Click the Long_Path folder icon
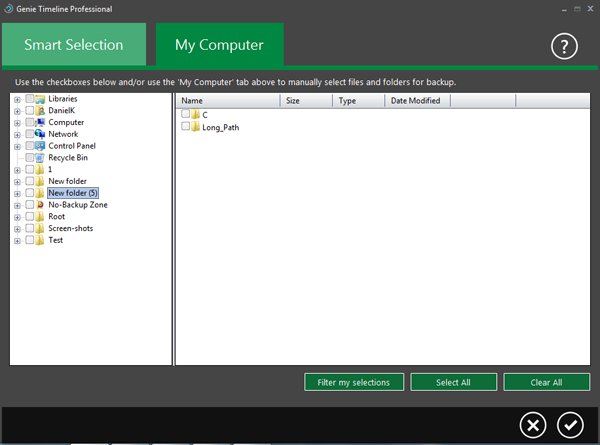The height and width of the screenshot is (445, 600). [x=196, y=127]
